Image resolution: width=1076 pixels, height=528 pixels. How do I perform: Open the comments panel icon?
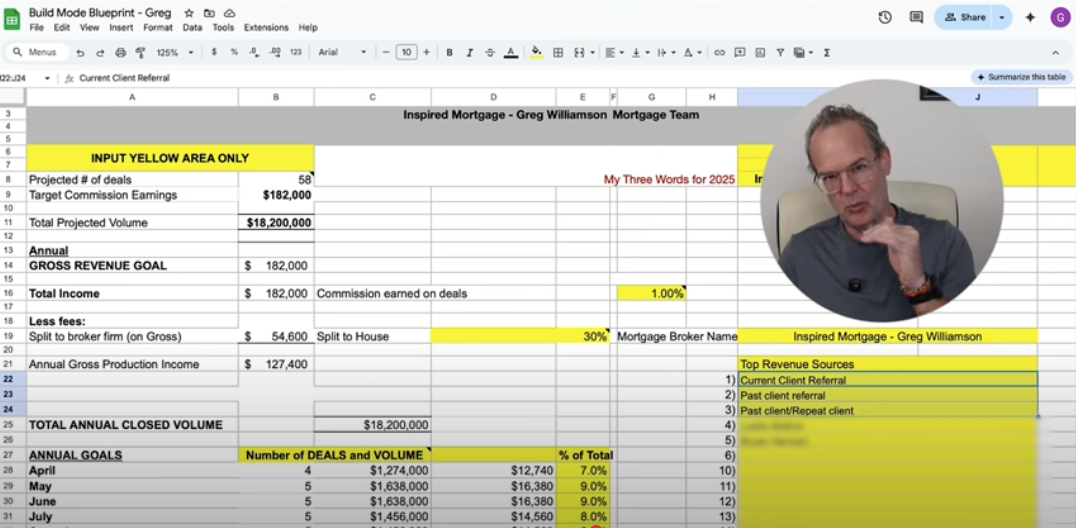[916, 17]
